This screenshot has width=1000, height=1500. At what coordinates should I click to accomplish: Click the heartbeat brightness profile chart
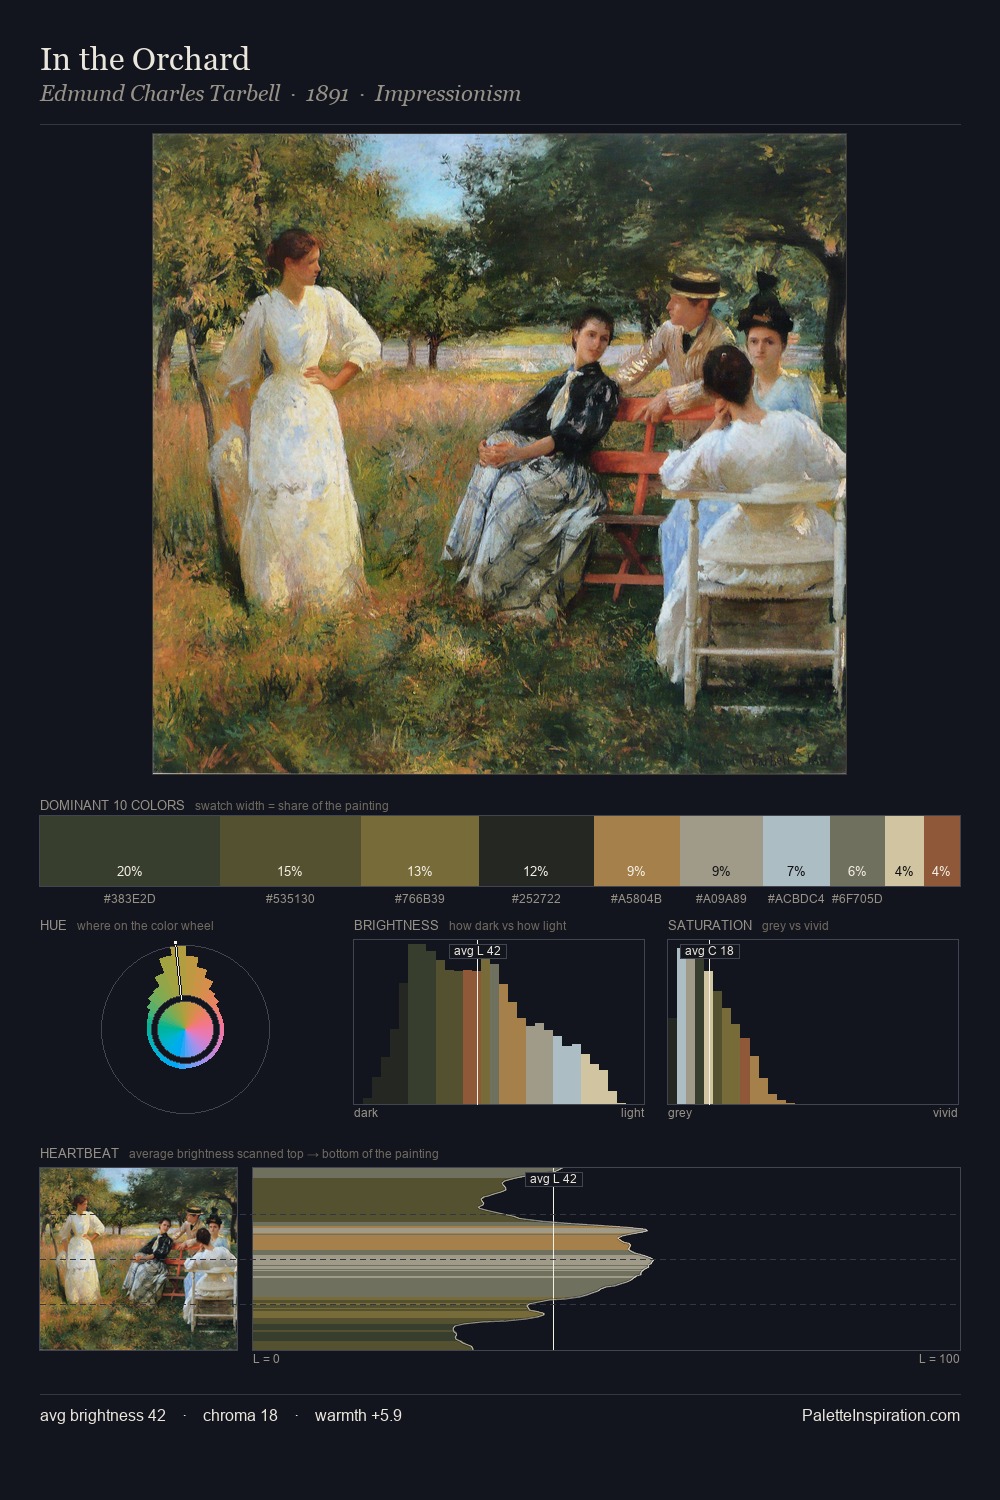click(606, 1259)
